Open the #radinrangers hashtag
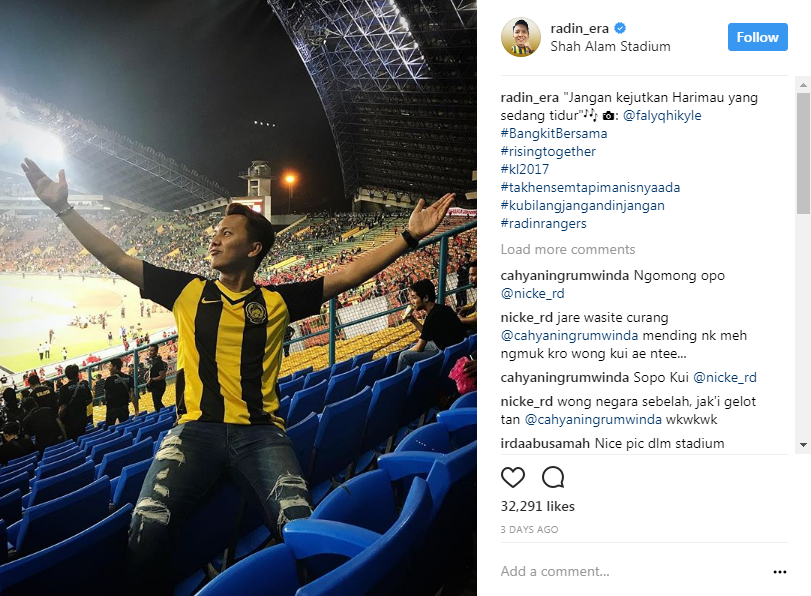The image size is (811, 596). point(544,224)
